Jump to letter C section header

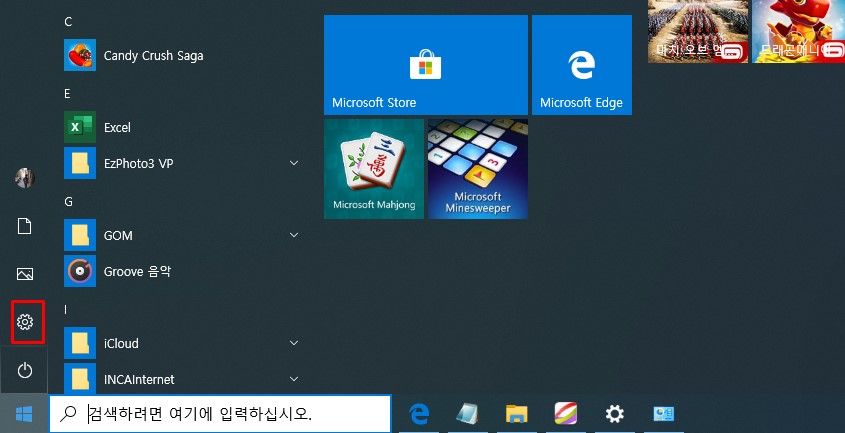(68, 22)
